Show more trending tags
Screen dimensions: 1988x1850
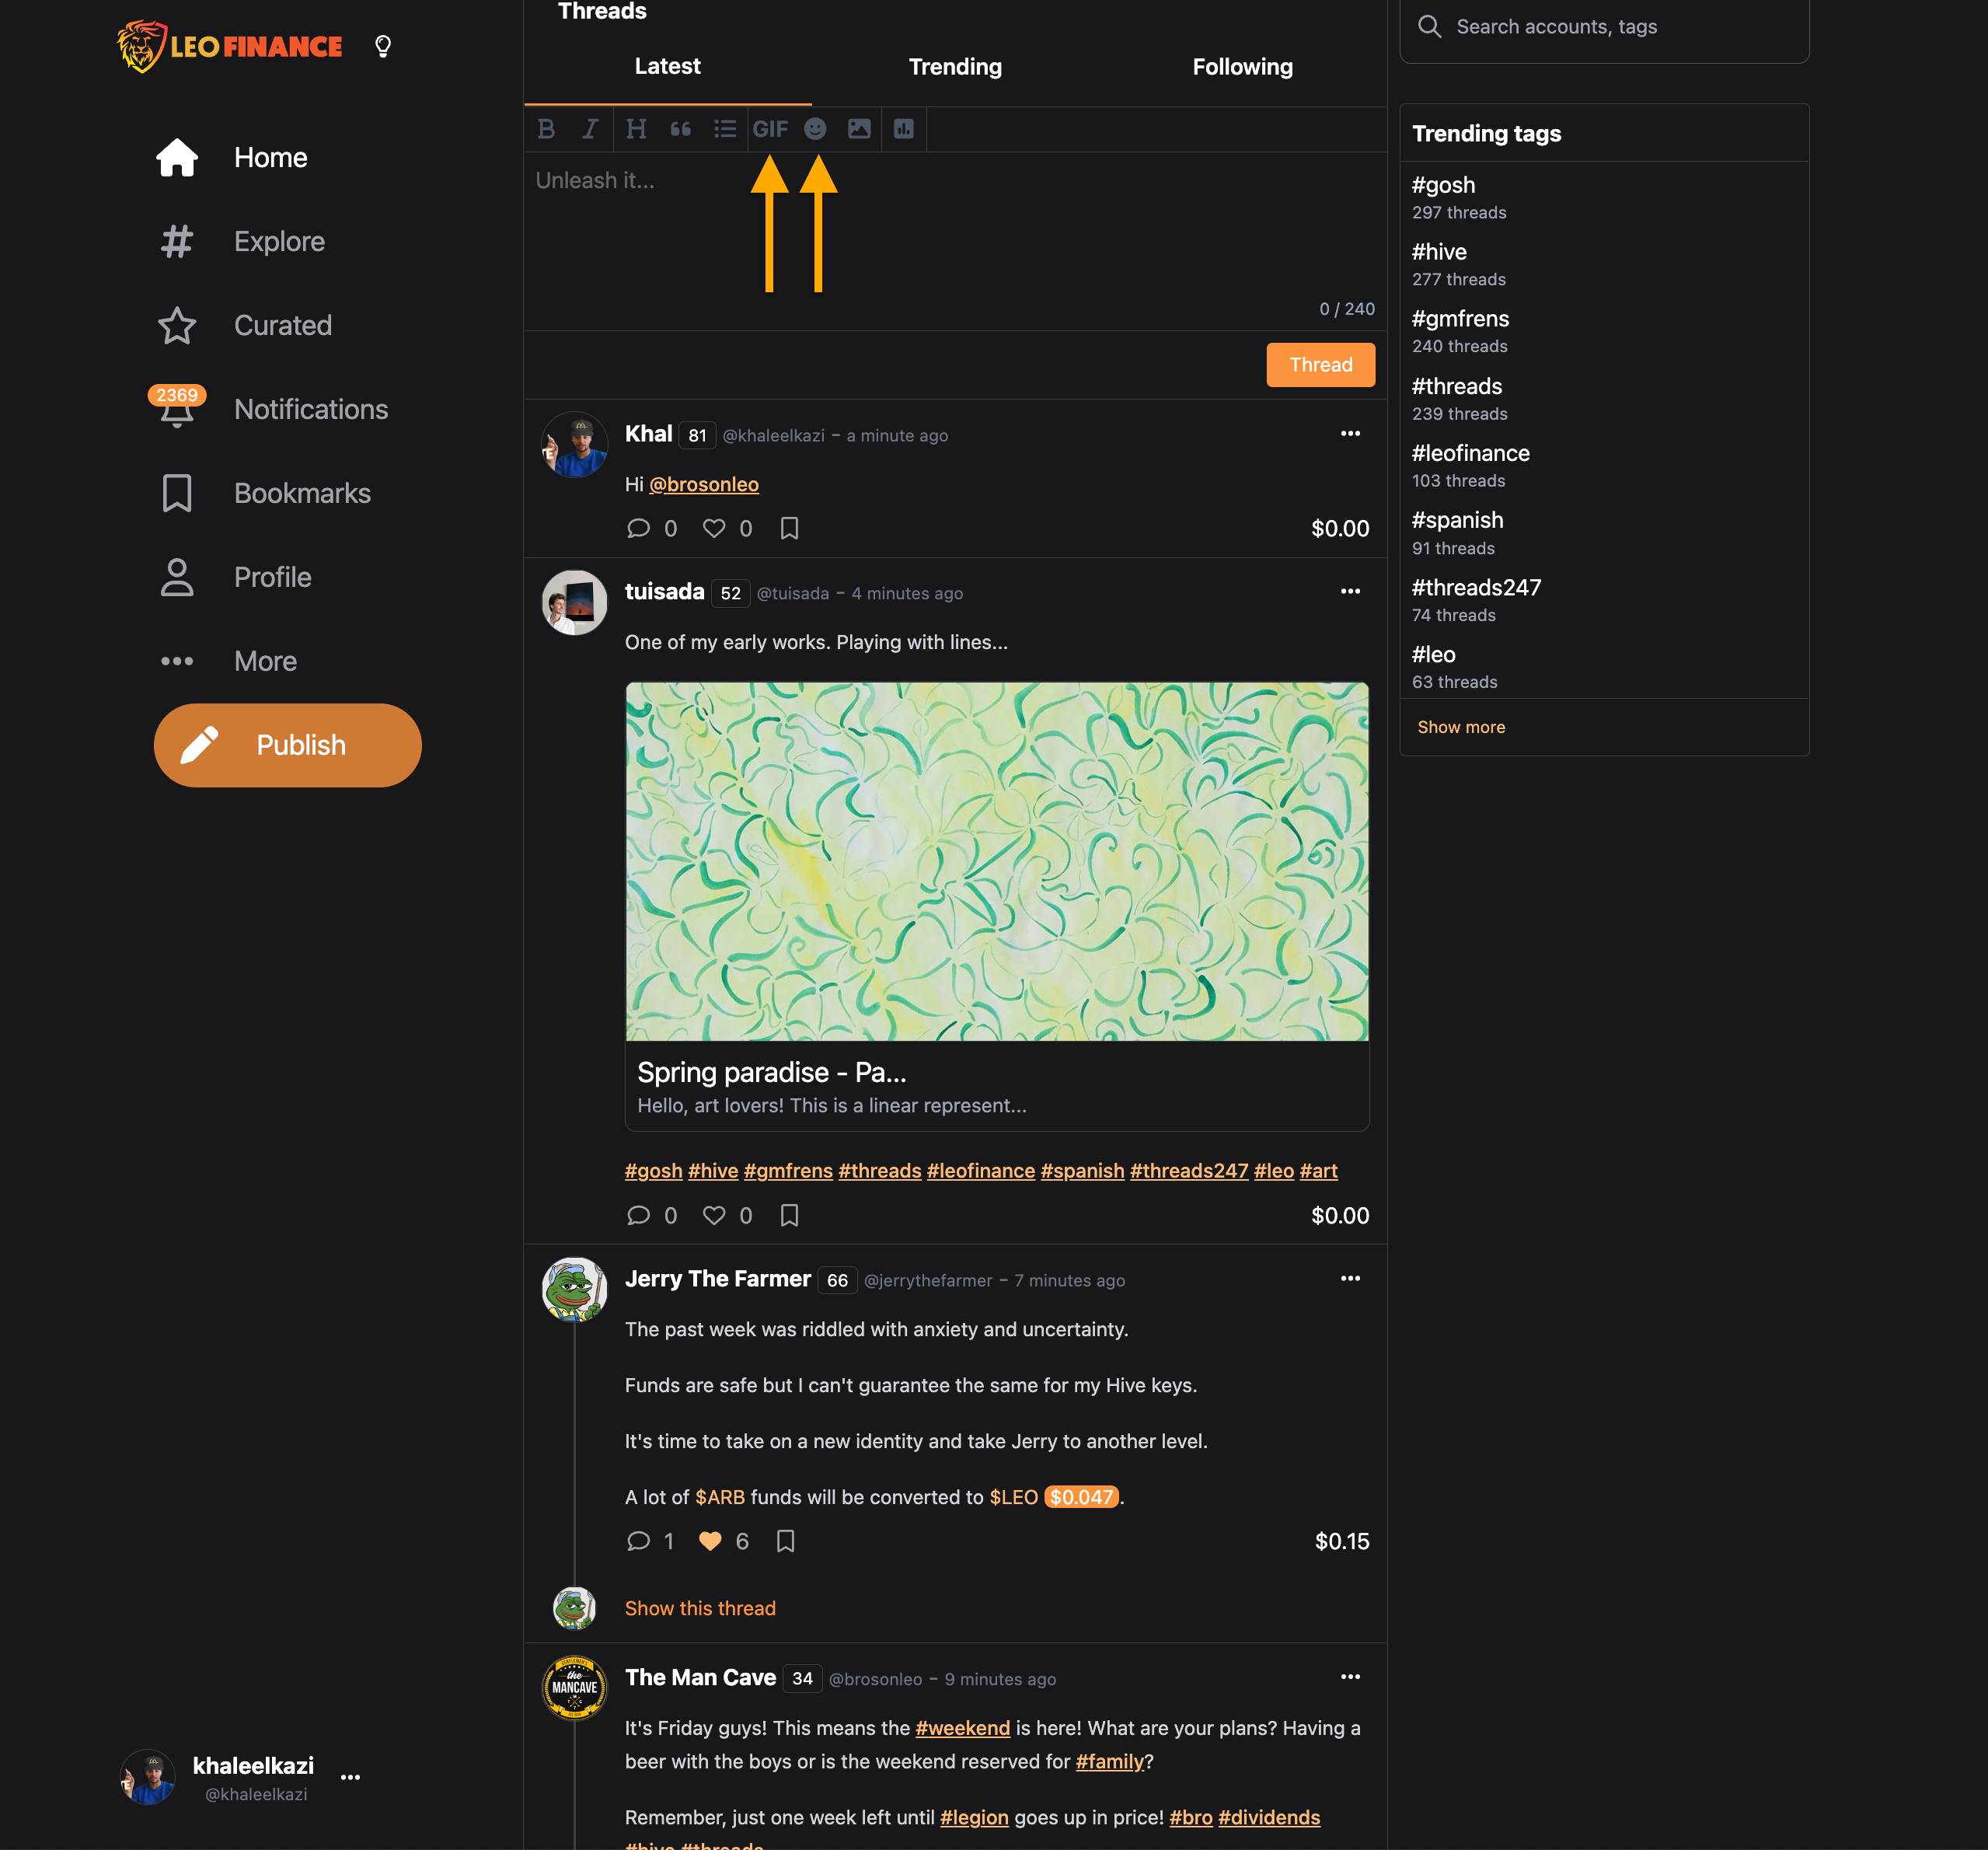tap(1461, 727)
